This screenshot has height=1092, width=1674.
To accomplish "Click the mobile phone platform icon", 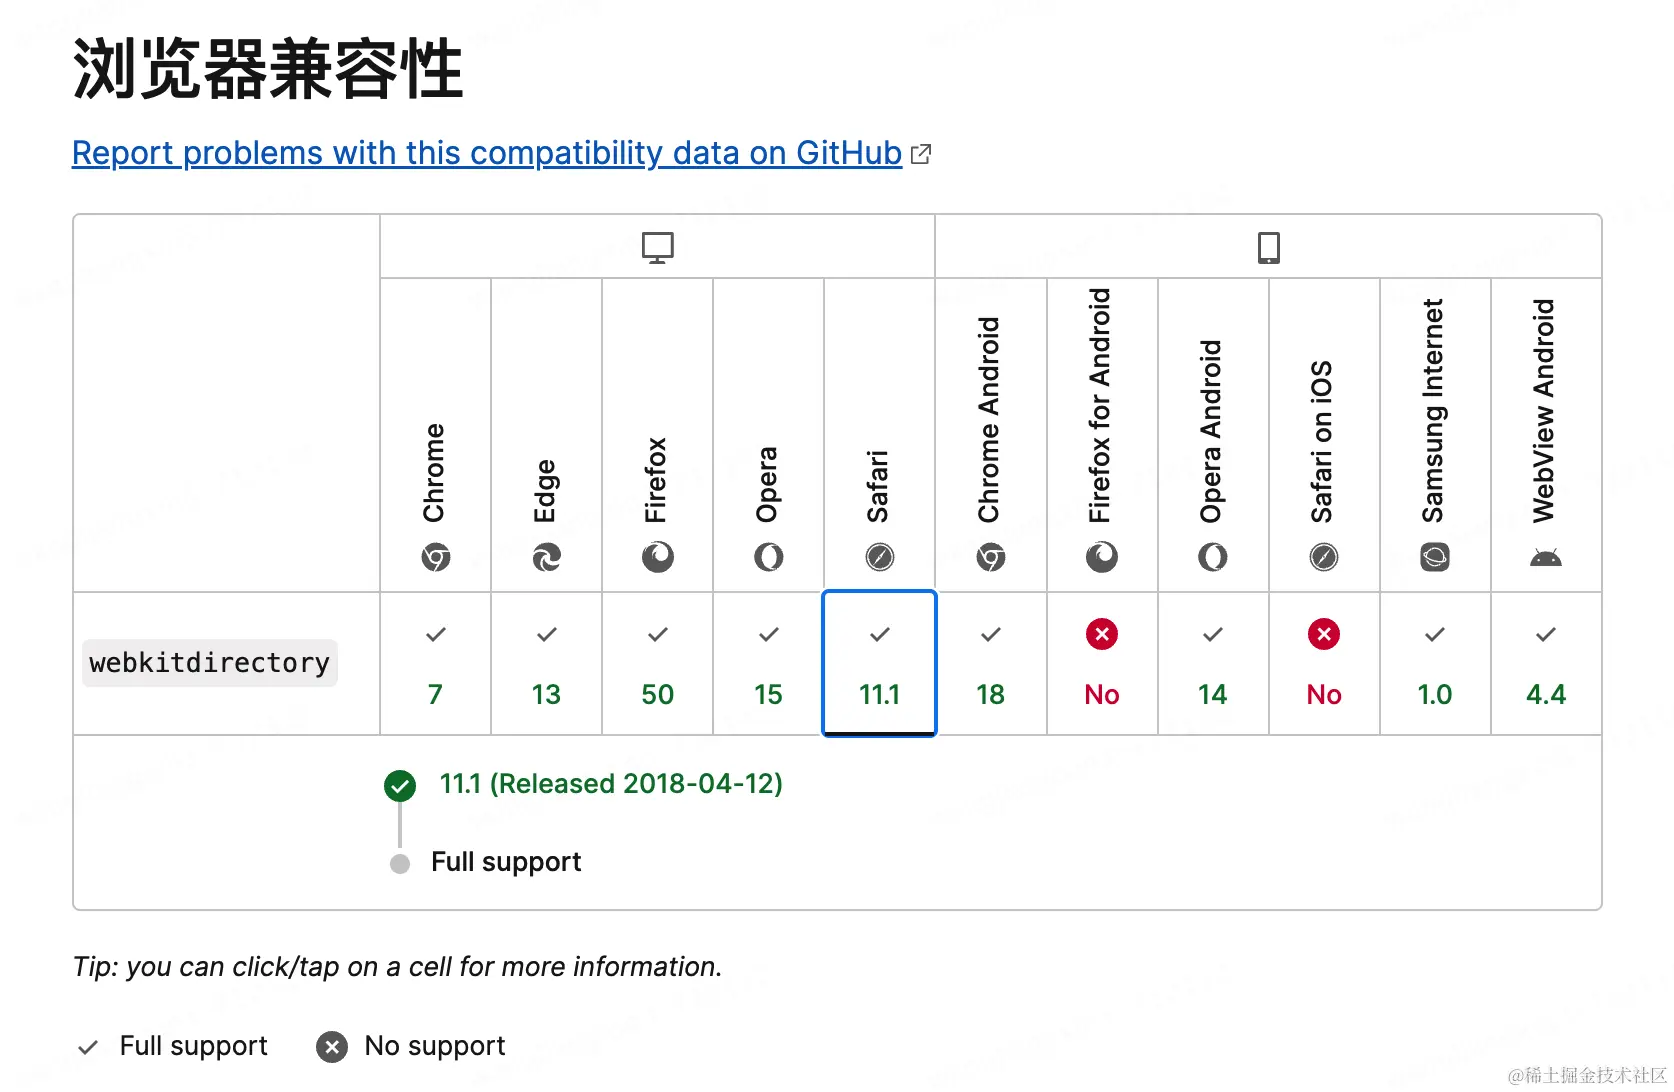I will (x=1268, y=247).
